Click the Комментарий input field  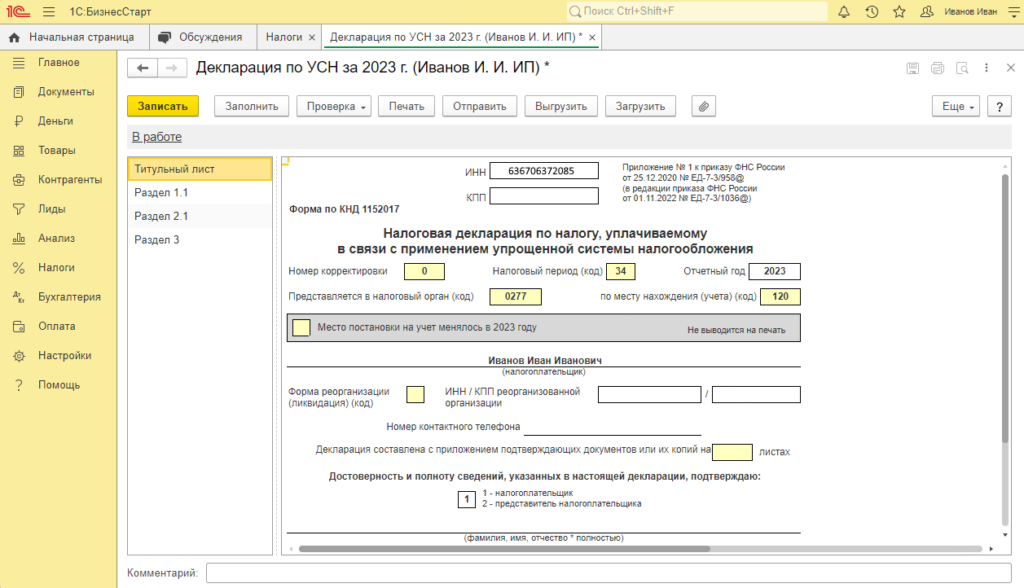tap(609, 573)
